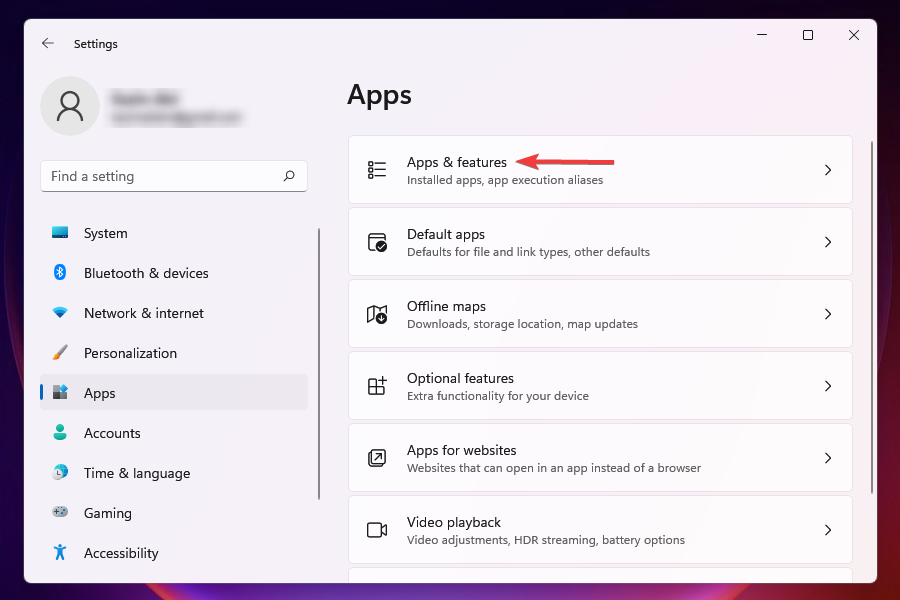The image size is (900, 600).
Task: Click the Accounts person icon
Action: (x=60, y=432)
